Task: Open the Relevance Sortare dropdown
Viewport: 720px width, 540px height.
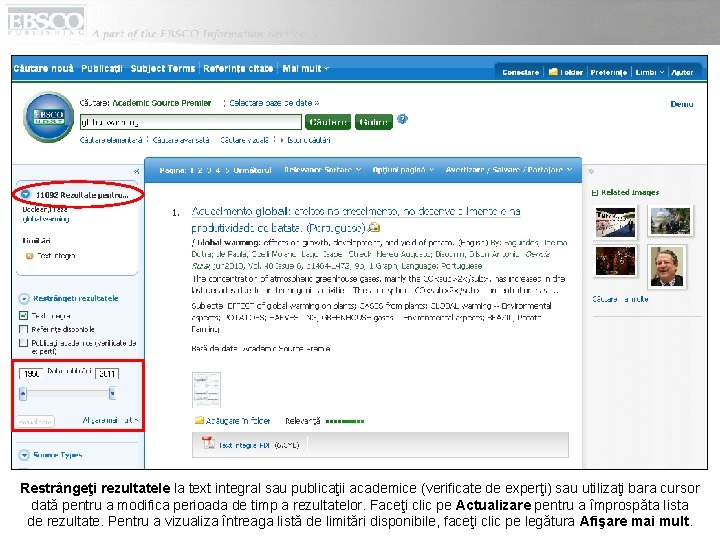Action: (322, 170)
